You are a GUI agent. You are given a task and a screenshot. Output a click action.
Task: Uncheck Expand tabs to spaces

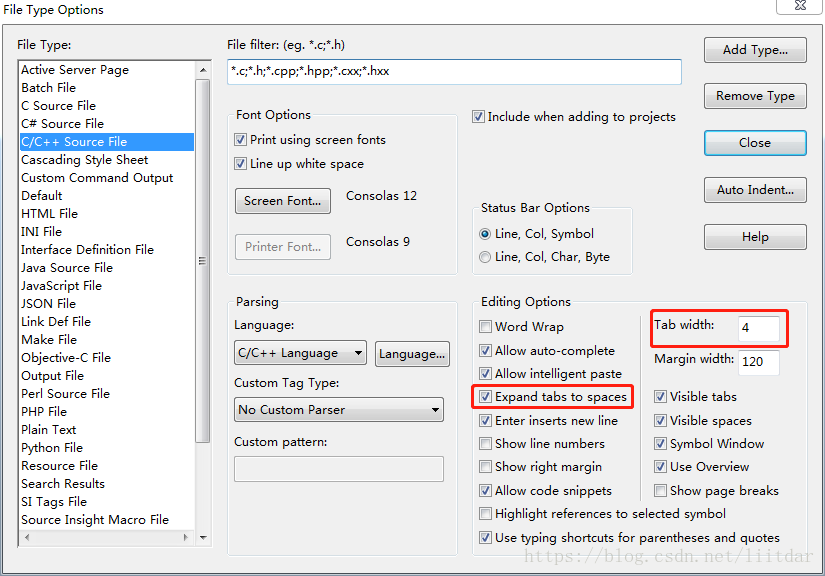tap(485, 397)
